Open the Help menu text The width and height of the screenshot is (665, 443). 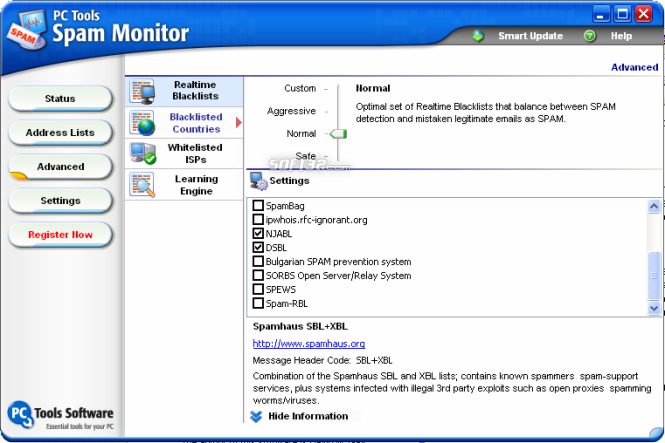coord(621,36)
